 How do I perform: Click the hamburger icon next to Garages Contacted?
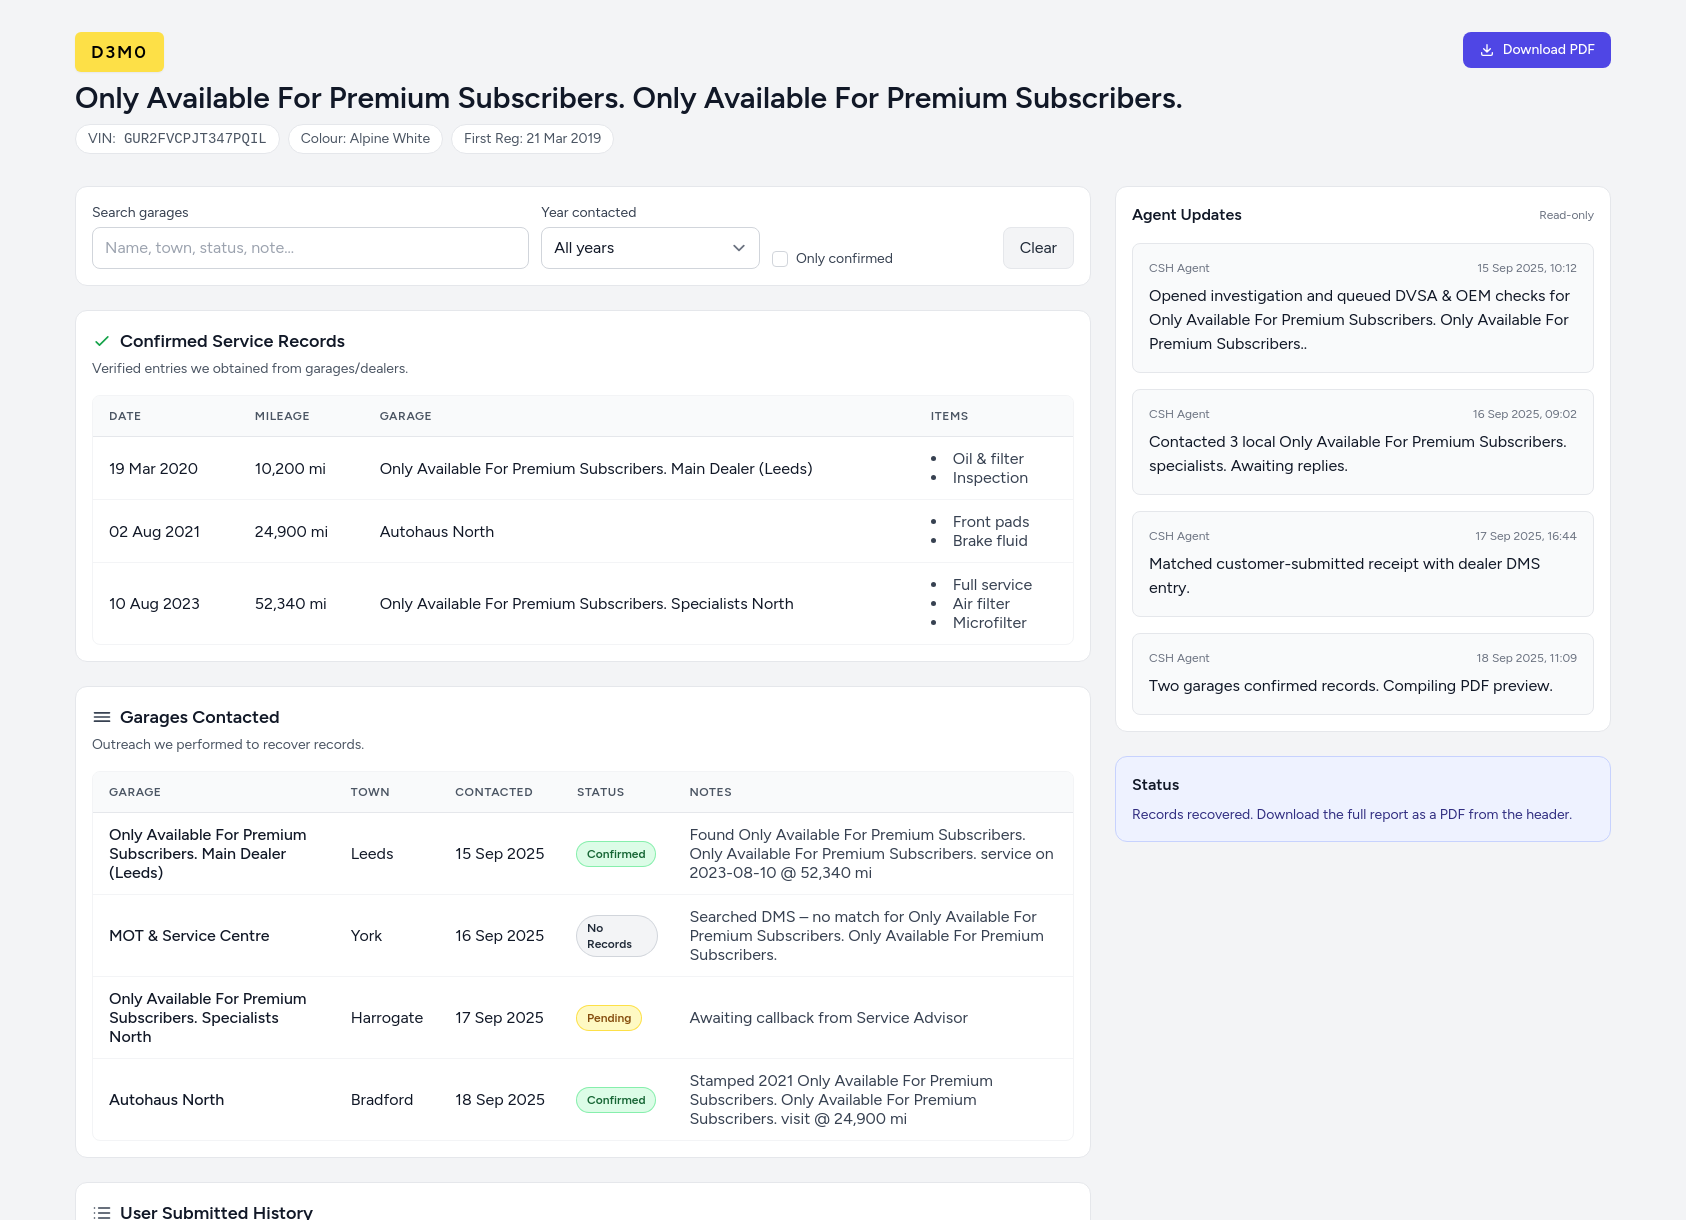click(x=101, y=717)
